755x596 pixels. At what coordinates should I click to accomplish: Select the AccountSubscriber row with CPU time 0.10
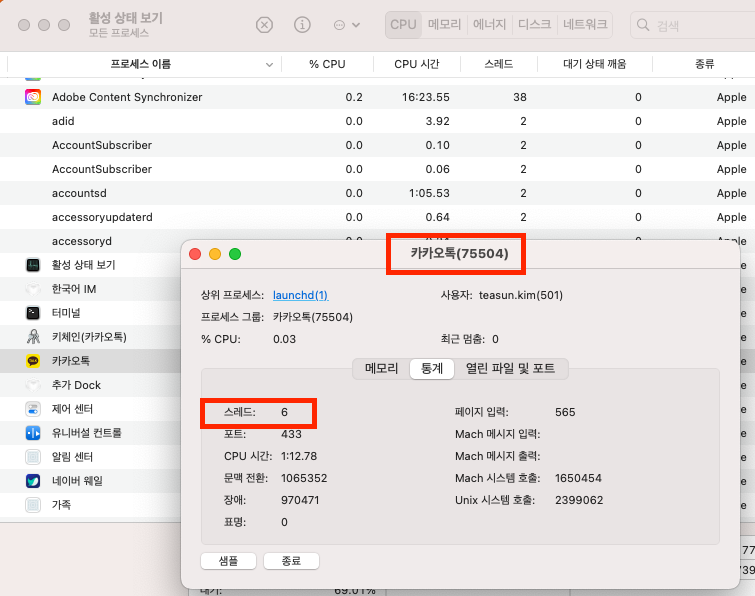[x=378, y=145]
